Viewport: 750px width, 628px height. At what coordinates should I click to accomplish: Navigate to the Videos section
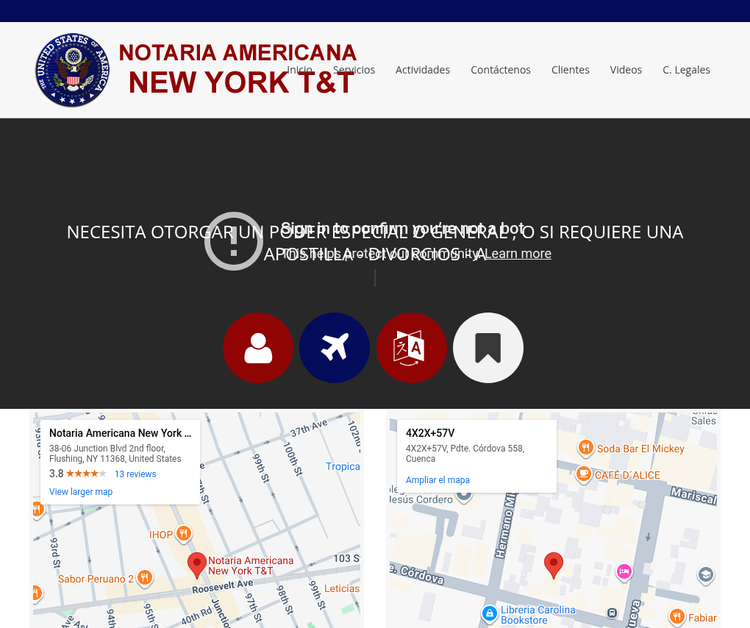tap(626, 70)
